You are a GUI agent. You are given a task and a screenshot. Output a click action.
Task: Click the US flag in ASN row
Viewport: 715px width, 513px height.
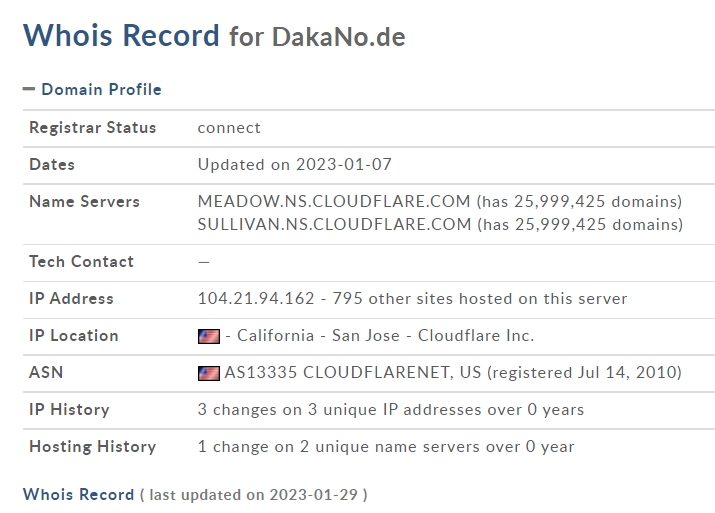[x=209, y=373]
